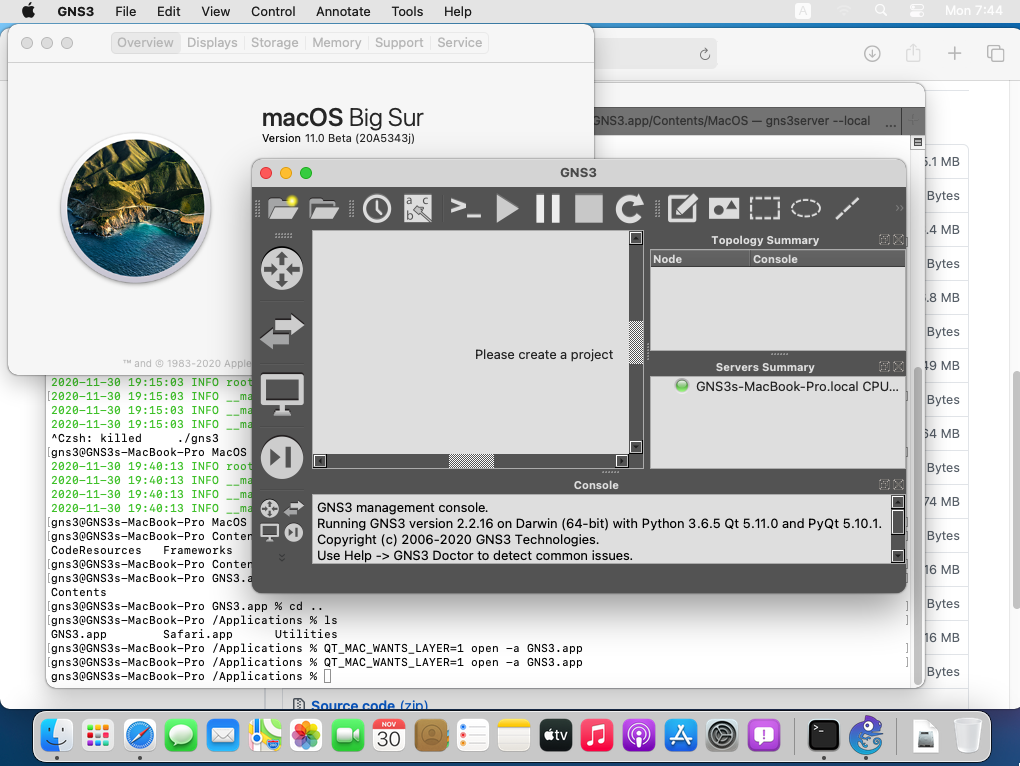Open a new tab in Safari
Screen dimensions: 1020x766
954,53
